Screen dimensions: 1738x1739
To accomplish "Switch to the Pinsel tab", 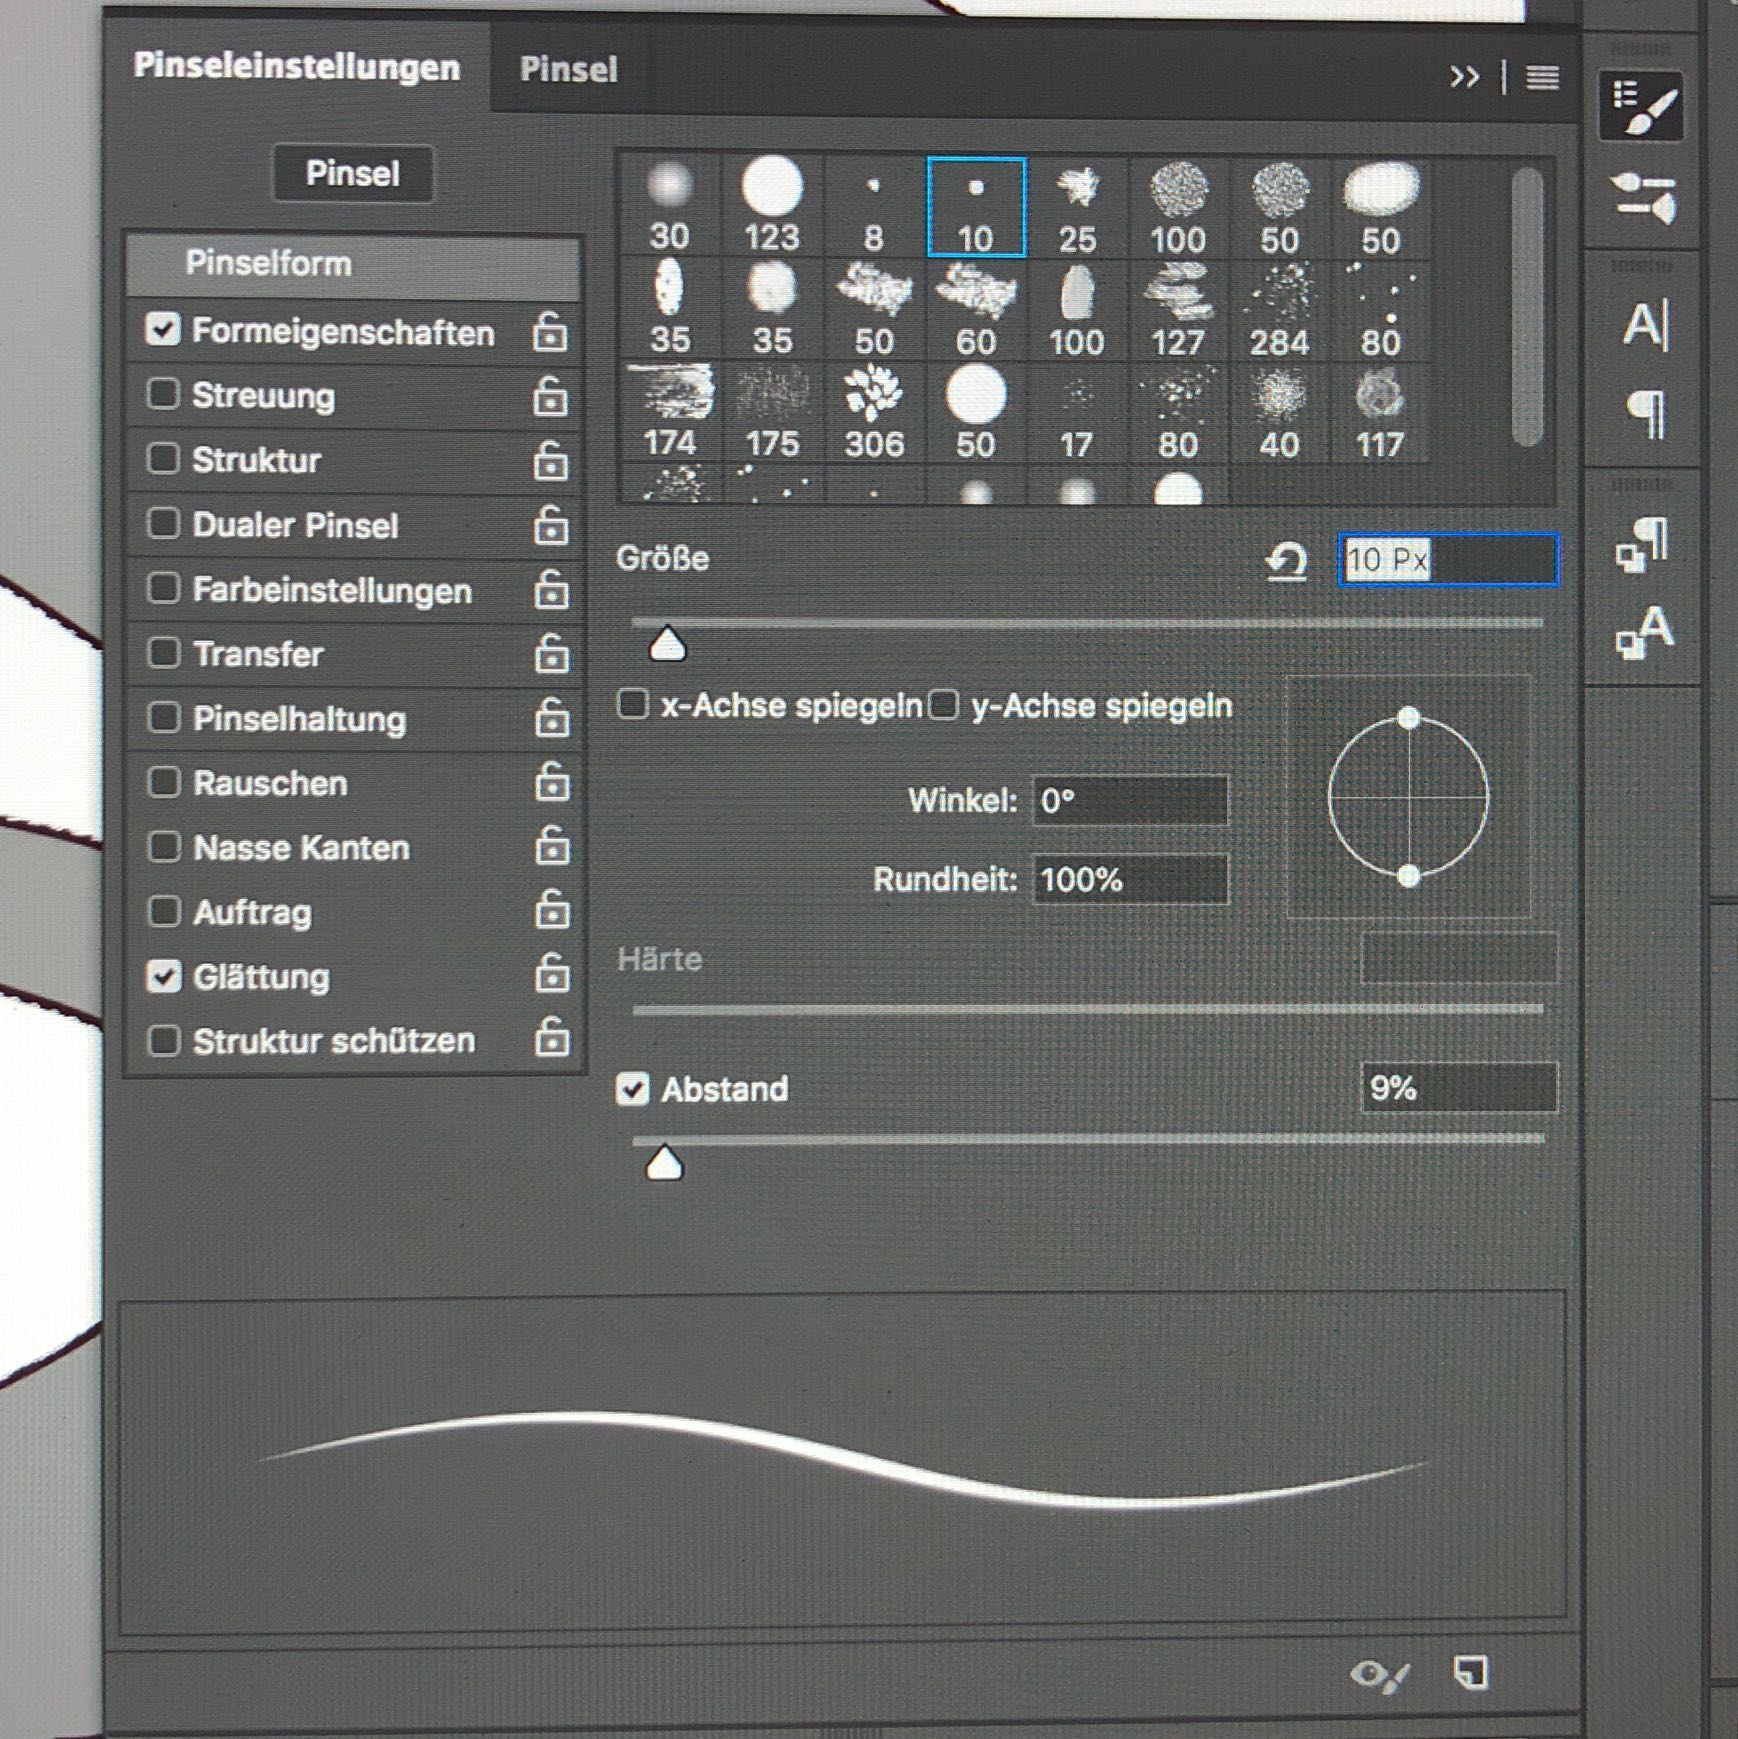I will tap(568, 69).
